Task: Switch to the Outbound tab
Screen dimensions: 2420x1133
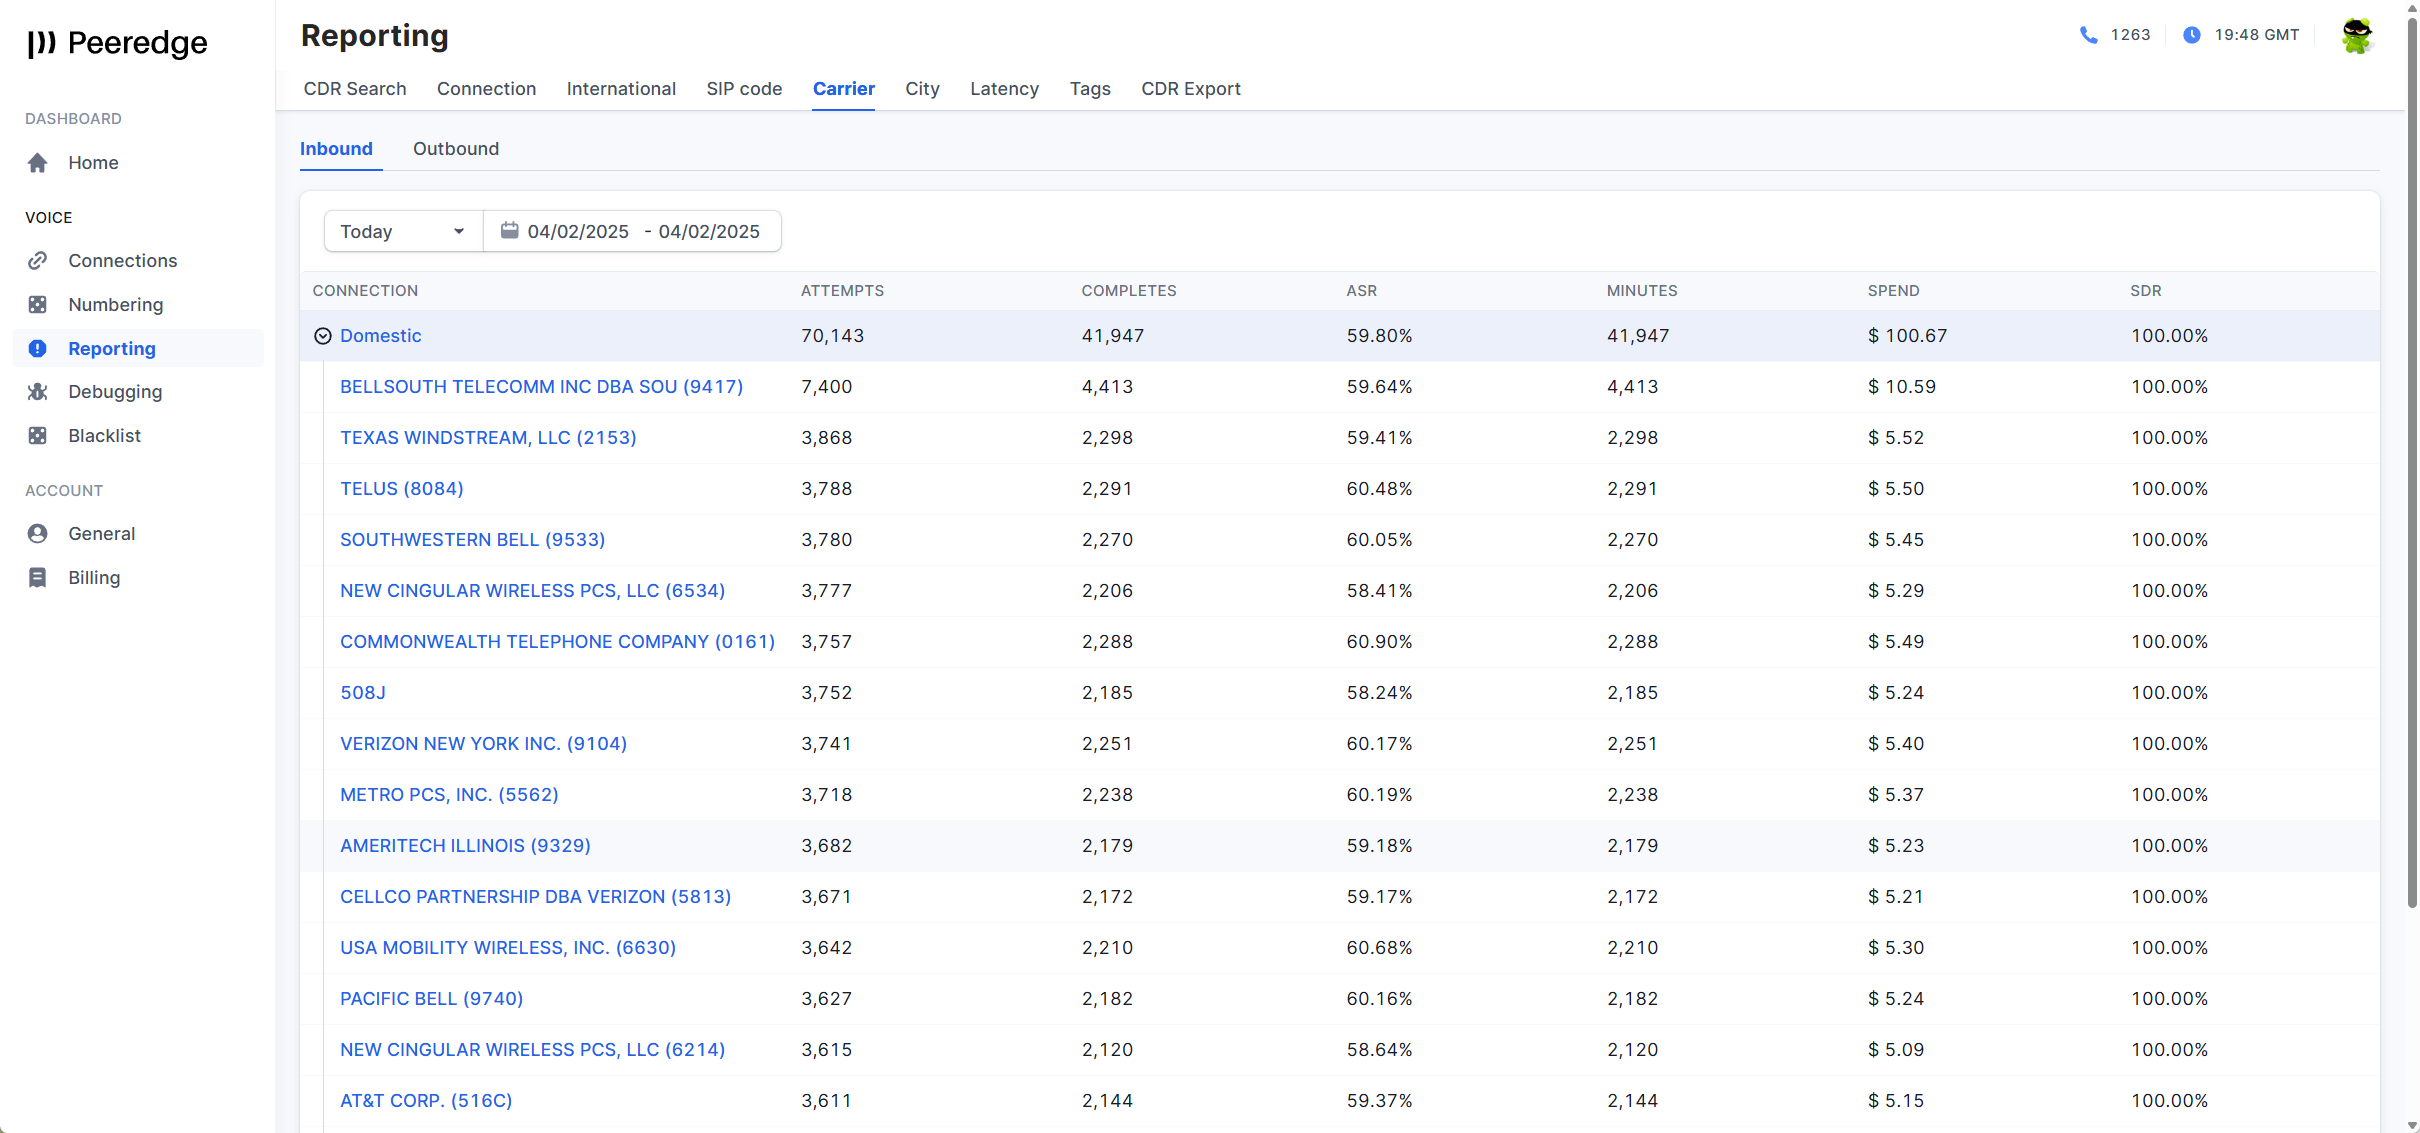Action: click(x=456, y=149)
